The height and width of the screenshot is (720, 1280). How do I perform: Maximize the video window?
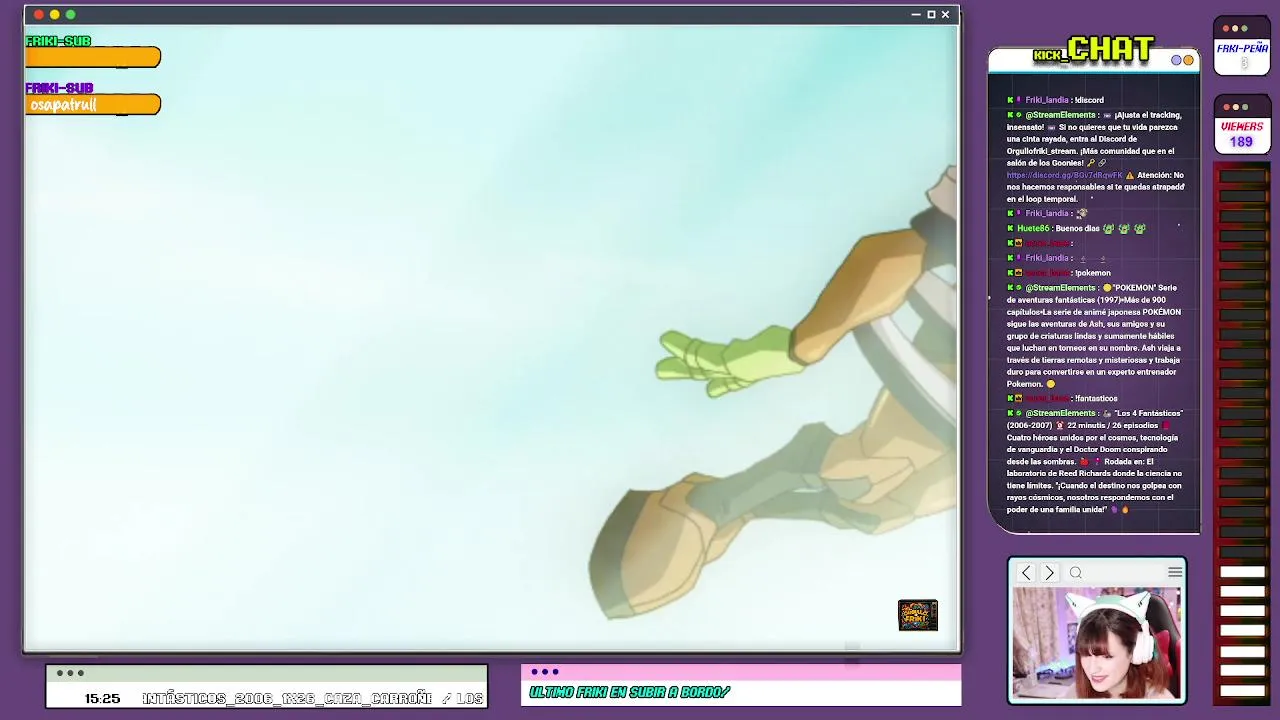click(x=931, y=14)
